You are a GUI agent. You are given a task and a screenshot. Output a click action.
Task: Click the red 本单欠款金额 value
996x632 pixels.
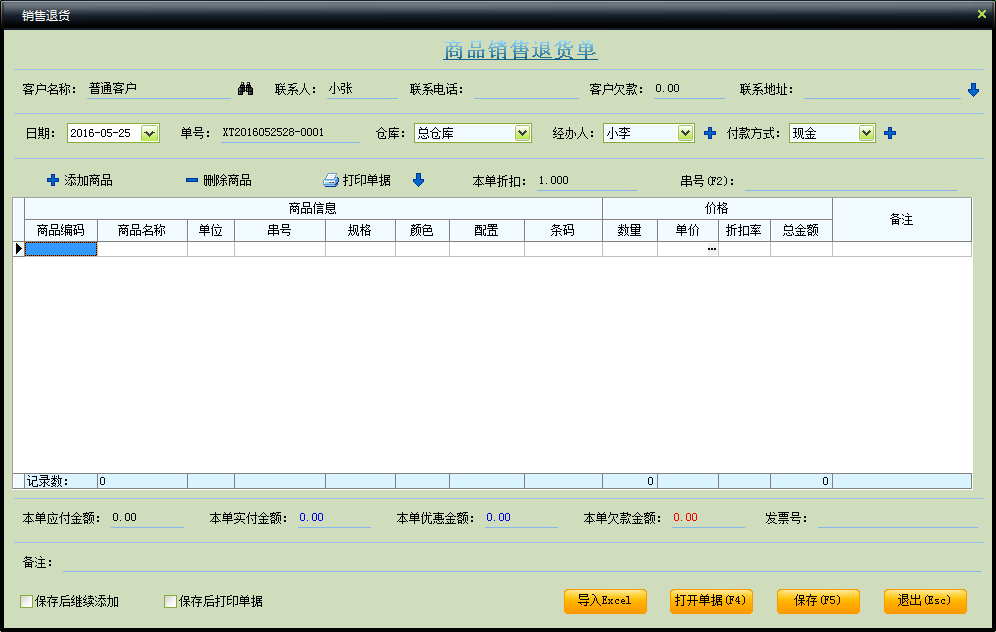[x=685, y=518]
